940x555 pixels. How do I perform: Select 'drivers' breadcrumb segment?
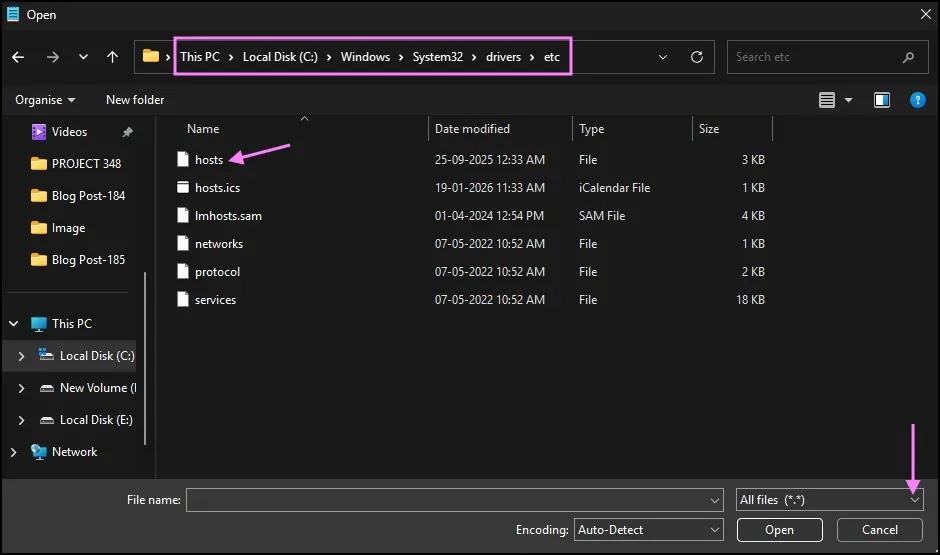[x=503, y=57]
